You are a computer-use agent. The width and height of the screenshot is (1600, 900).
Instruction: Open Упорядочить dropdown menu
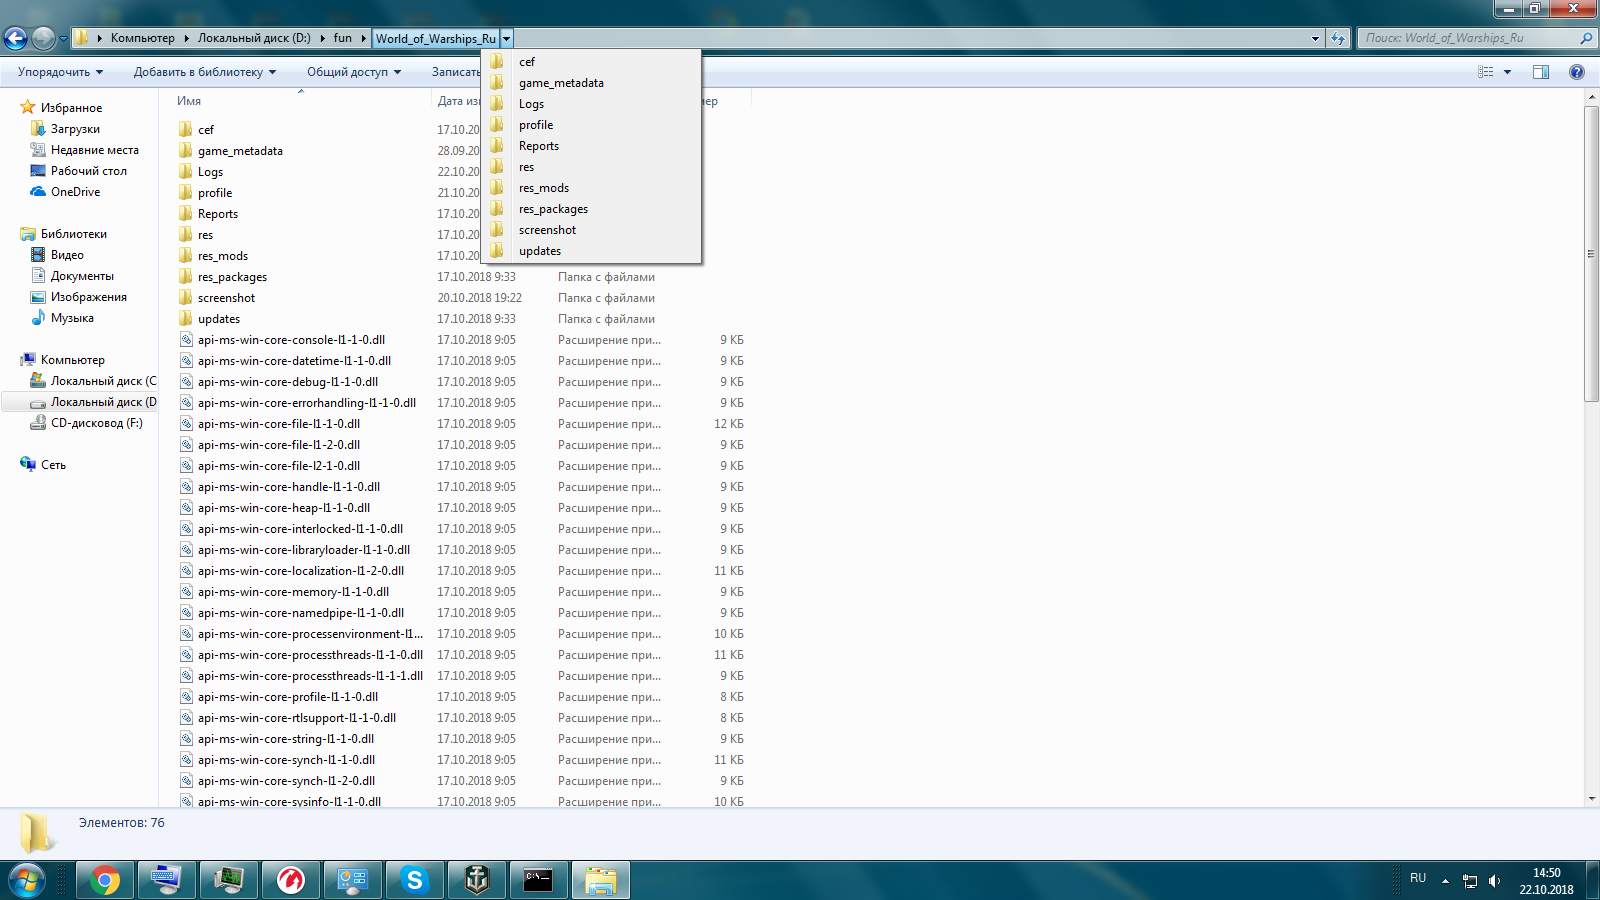click(60, 72)
